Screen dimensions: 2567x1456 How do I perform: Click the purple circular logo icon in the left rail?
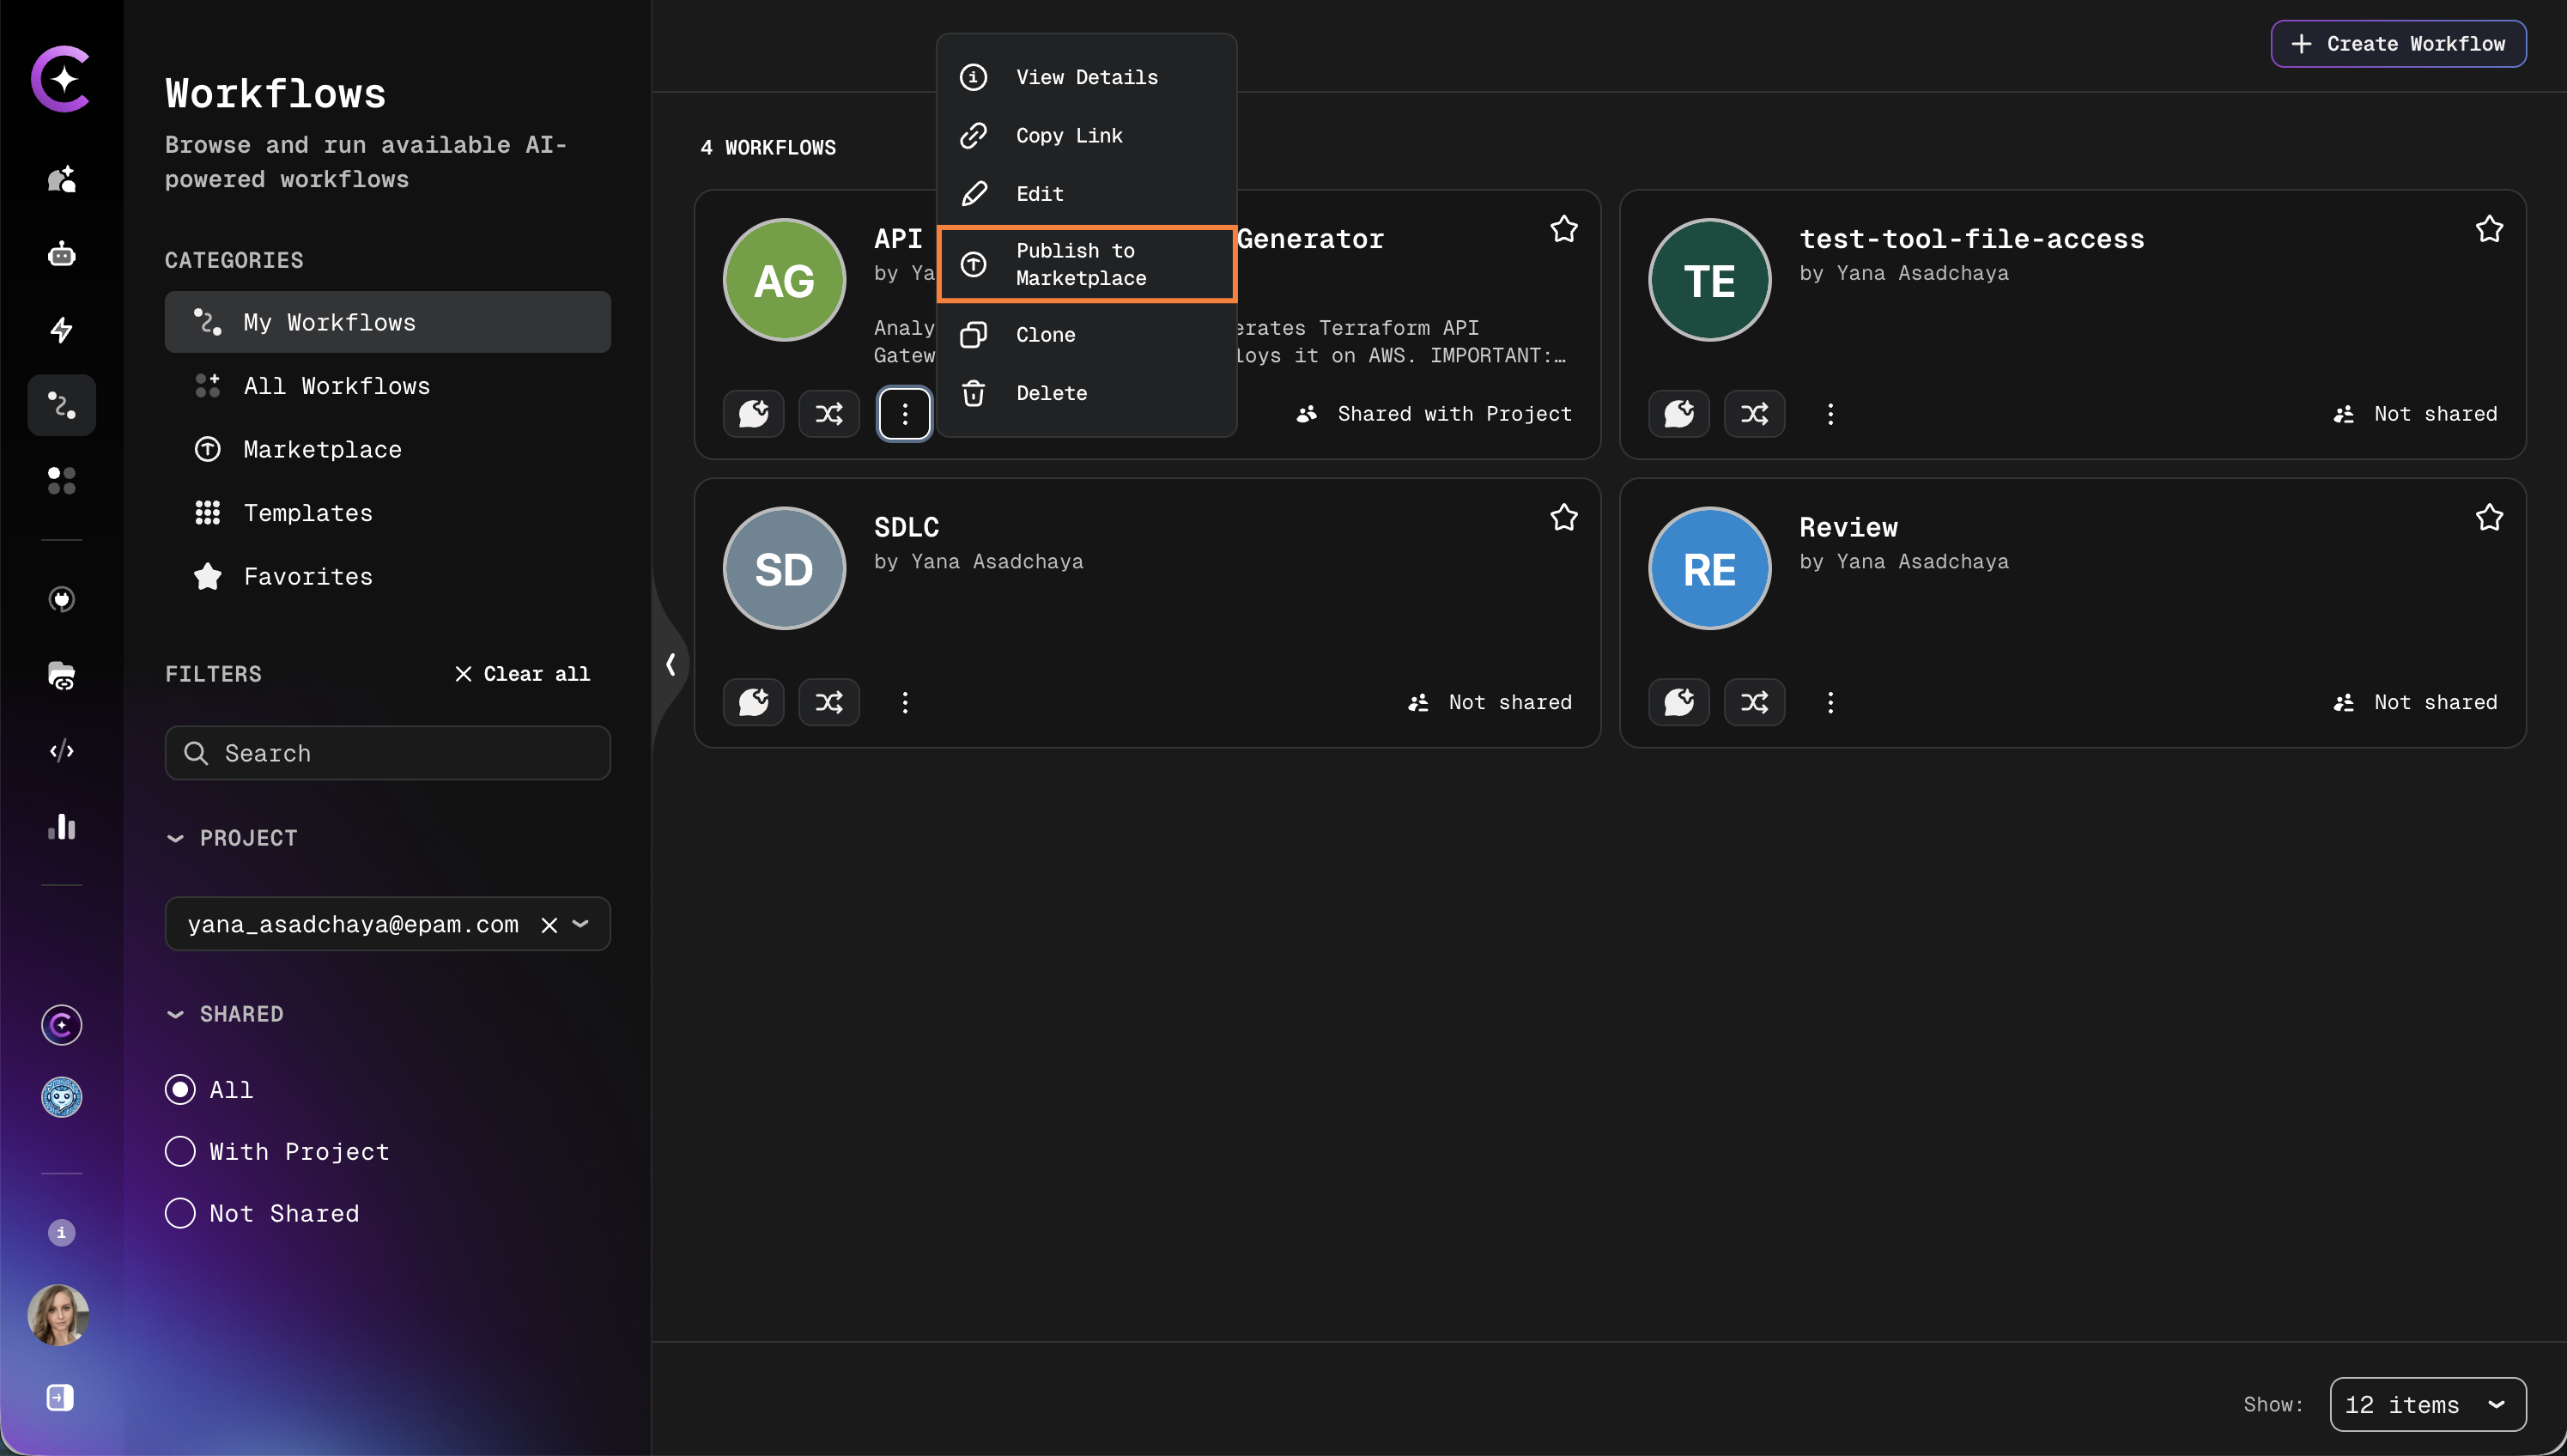coord(61,1025)
